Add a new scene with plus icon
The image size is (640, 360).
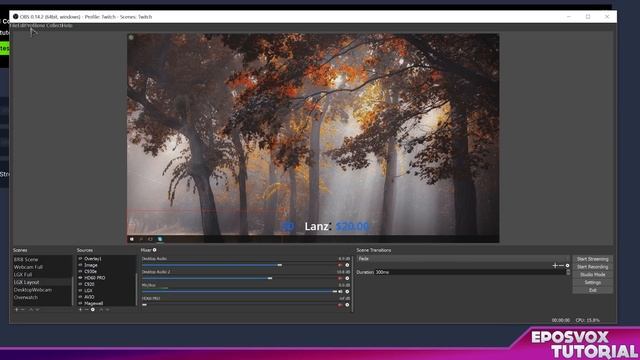pyautogui.click(x=16, y=310)
